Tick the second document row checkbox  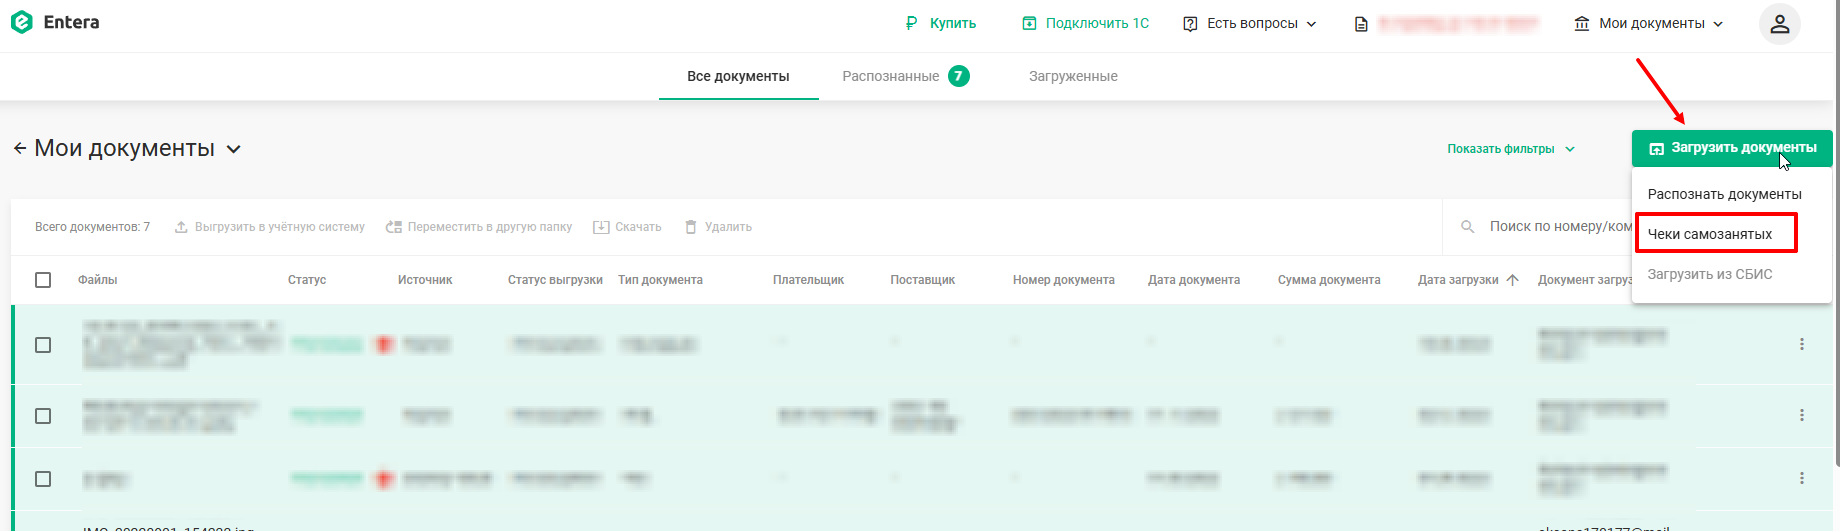pyautogui.click(x=43, y=416)
